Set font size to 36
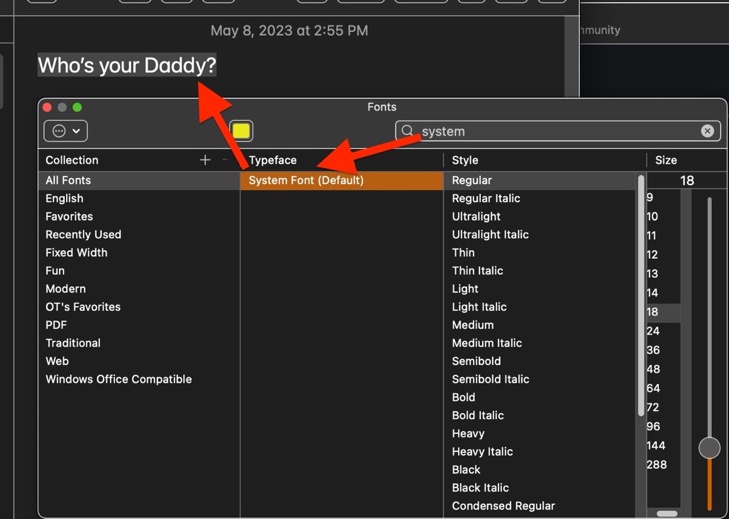Image resolution: width=729 pixels, height=519 pixels. (x=663, y=350)
